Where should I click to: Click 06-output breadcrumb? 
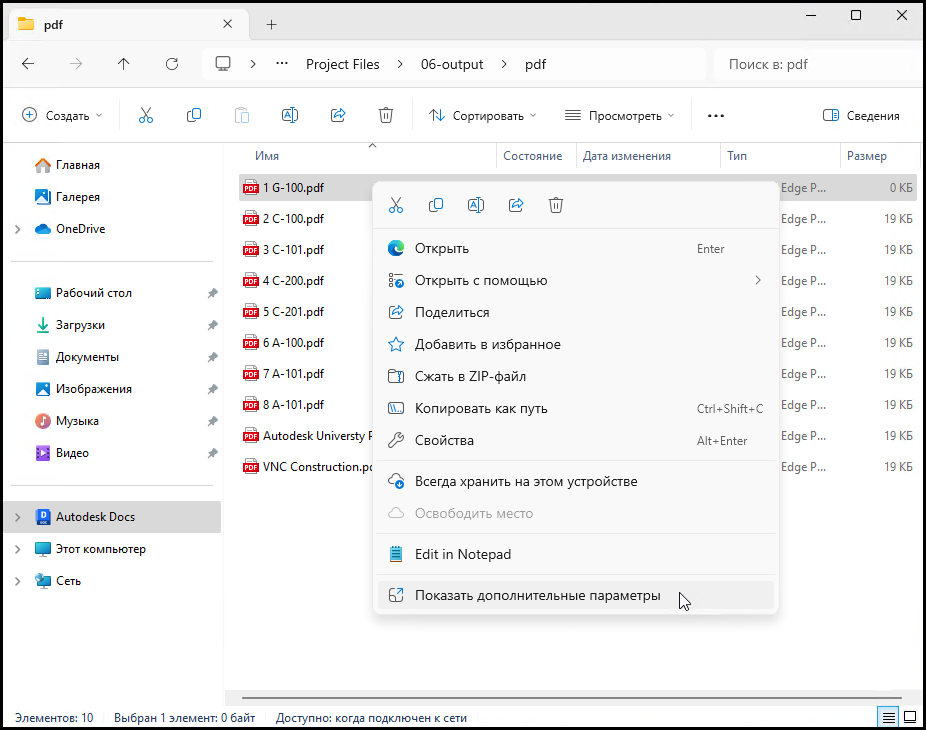pos(452,64)
